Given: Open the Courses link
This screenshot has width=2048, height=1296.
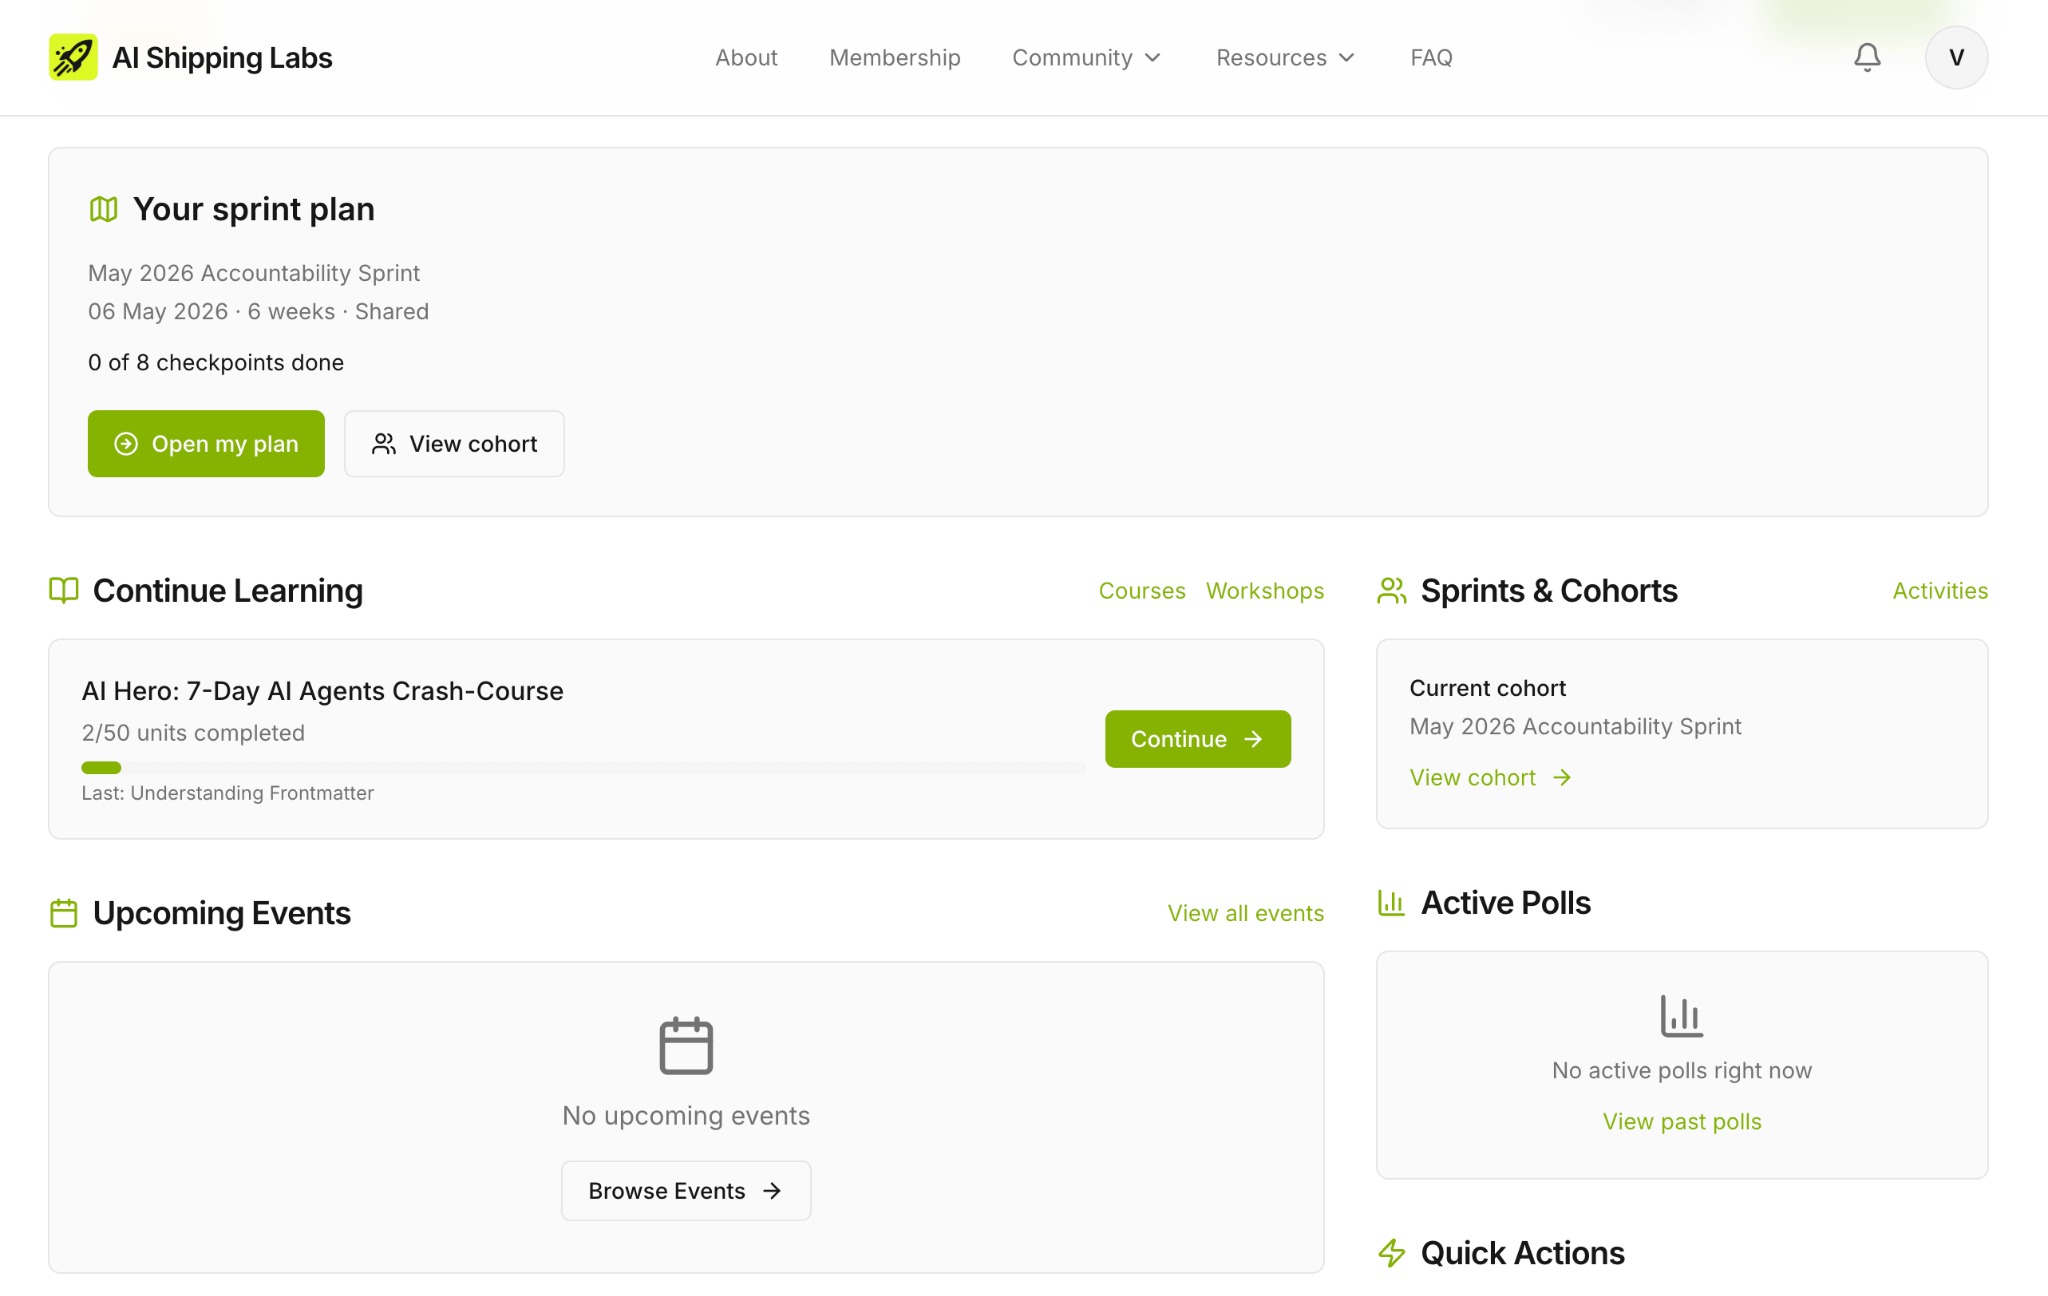Looking at the screenshot, I should tap(1142, 591).
